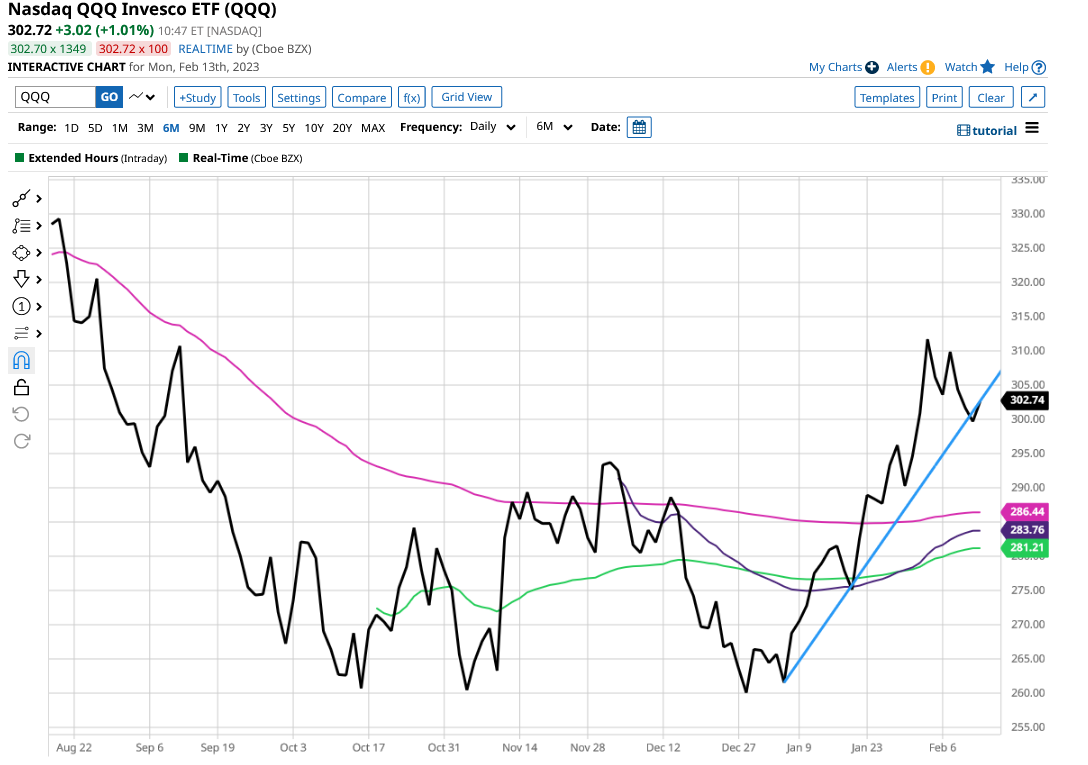This screenshot has width=1088, height=765.
Task: Switch range to 10Y
Action: pos(314,128)
